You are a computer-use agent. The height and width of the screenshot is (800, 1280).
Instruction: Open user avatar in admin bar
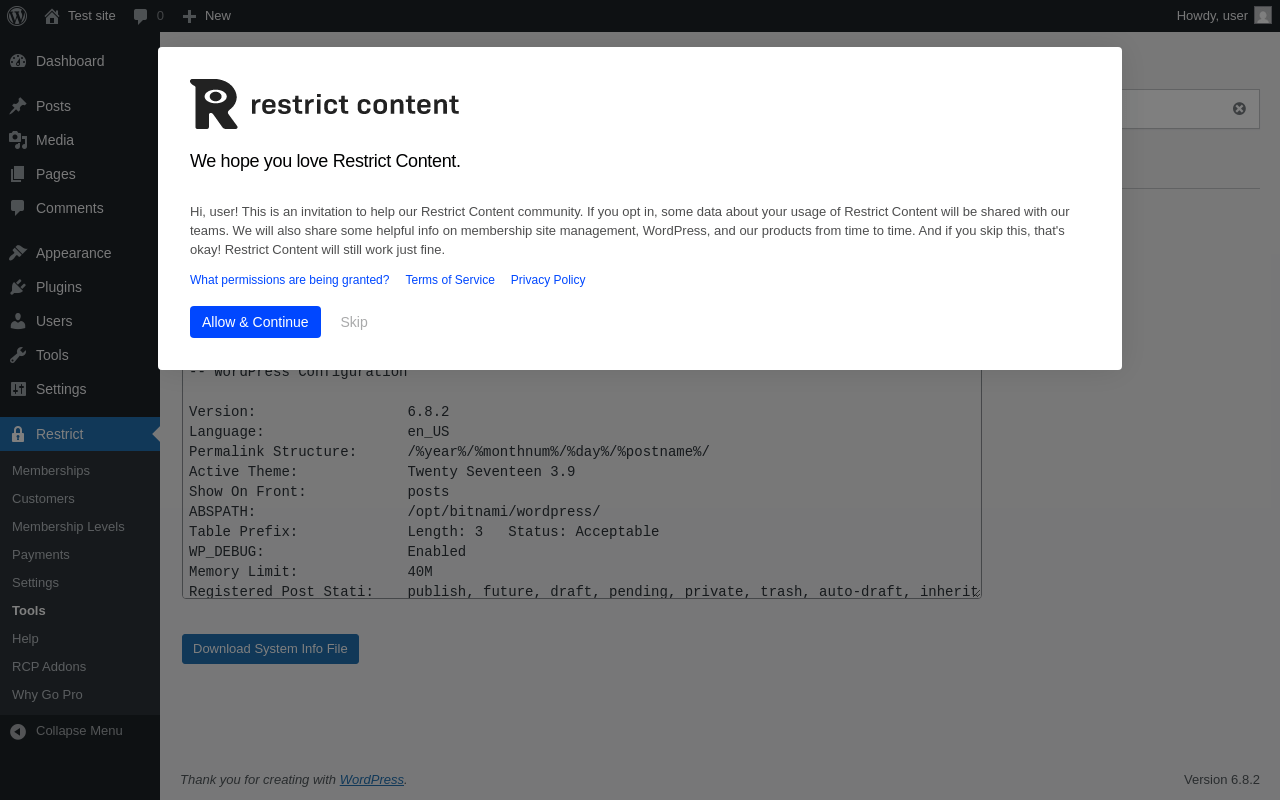pyautogui.click(x=1263, y=15)
